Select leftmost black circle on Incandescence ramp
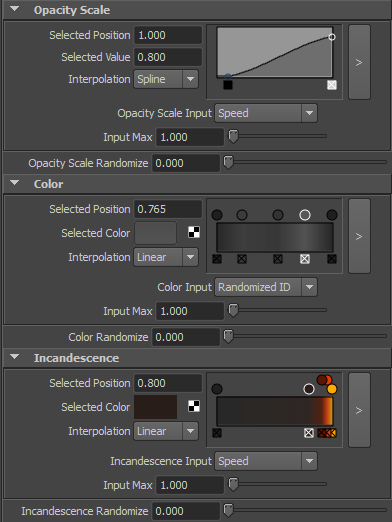Screen dimensions: 392x522 tap(217, 389)
